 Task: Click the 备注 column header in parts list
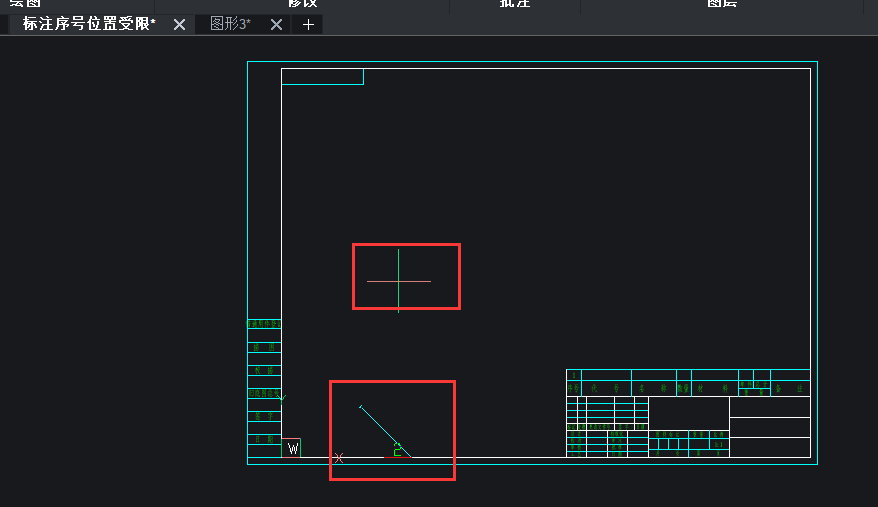[791, 387]
